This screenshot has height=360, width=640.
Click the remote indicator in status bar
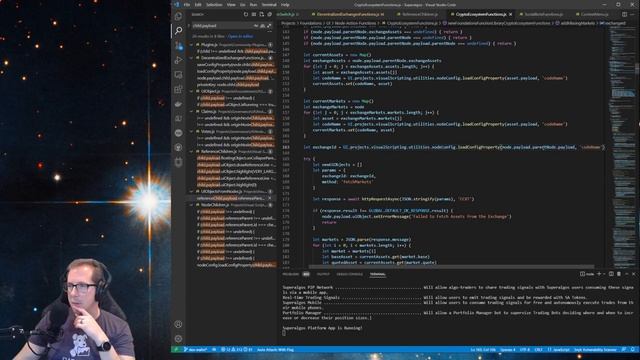pyautogui.click(x=176, y=350)
